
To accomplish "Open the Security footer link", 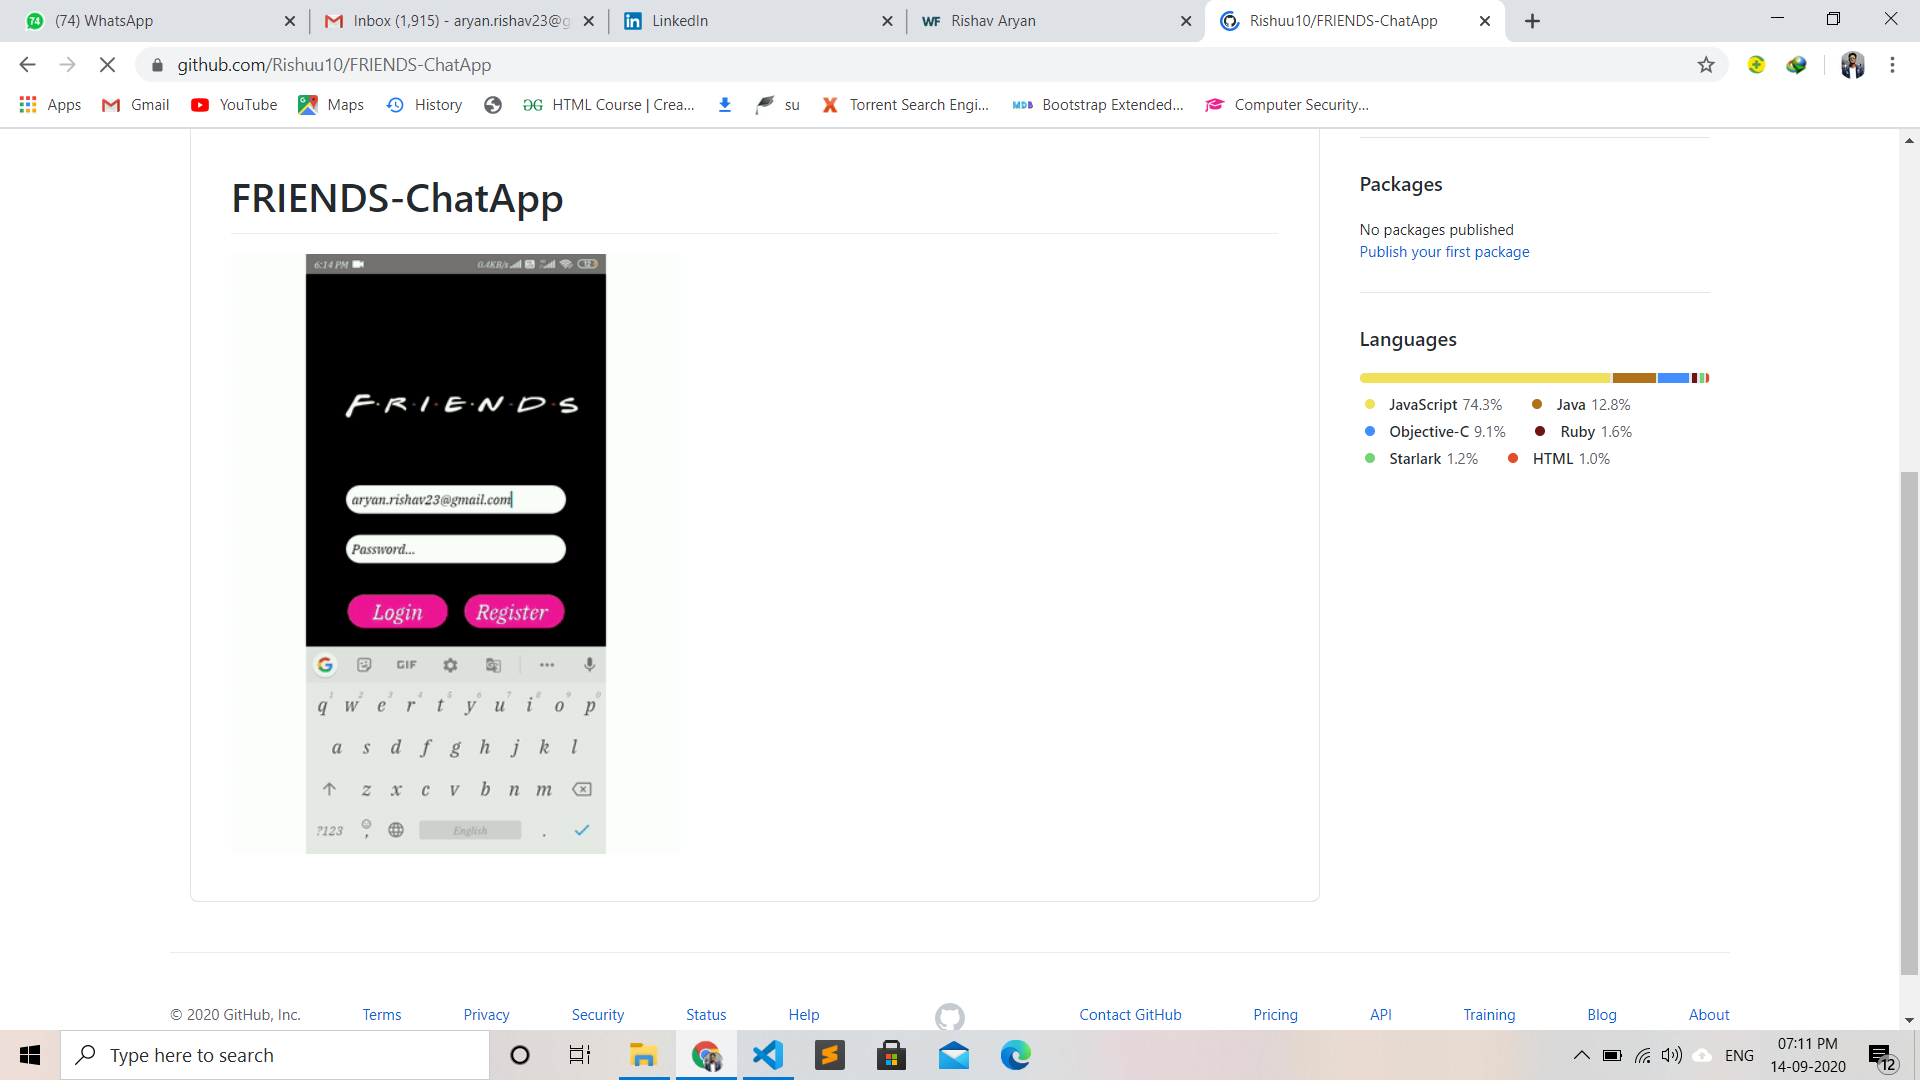I will (x=598, y=1015).
